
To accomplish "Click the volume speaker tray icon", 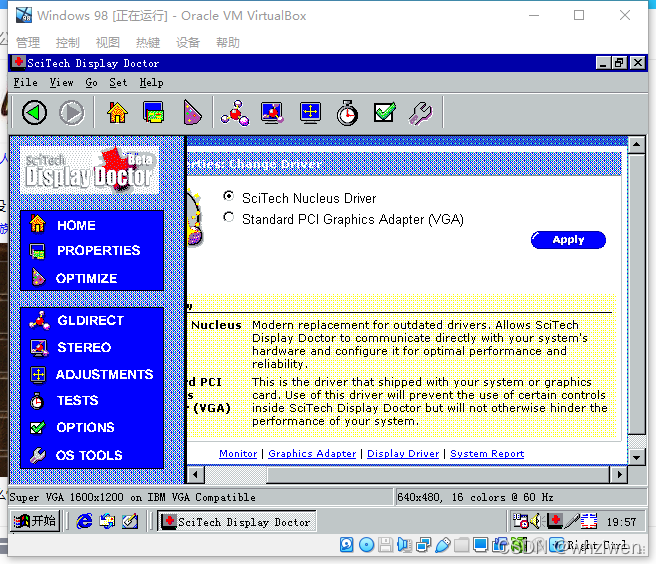I will pyautogui.click(x=536, y=521).
